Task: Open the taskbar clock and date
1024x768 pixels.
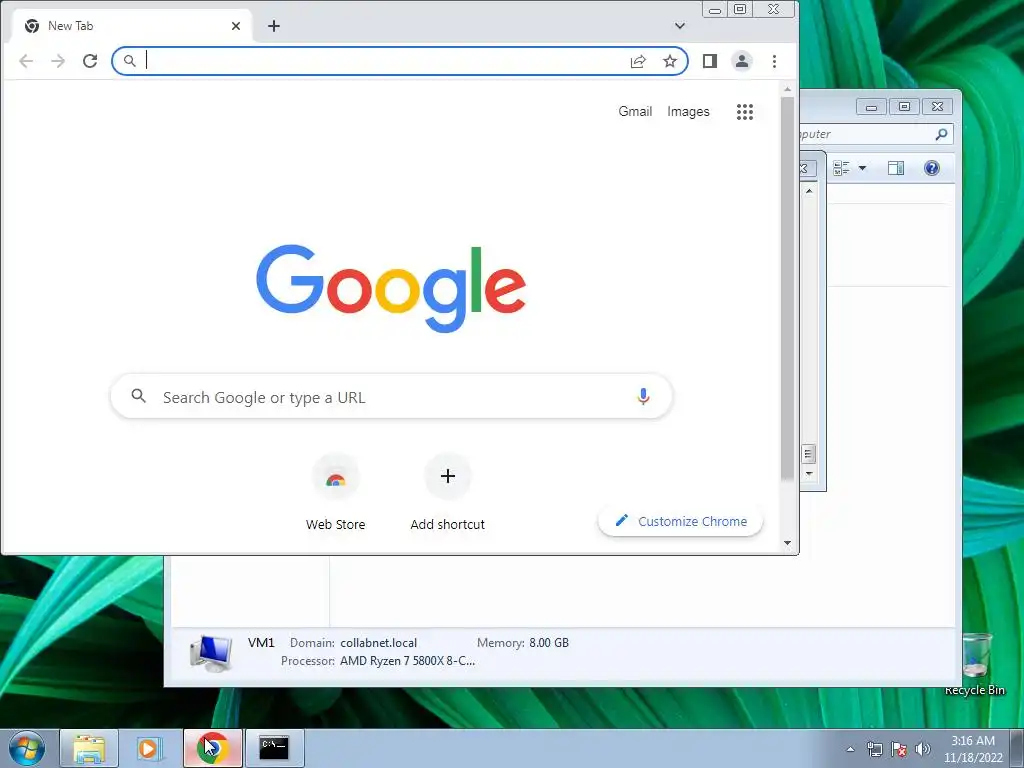Action: click(973, 749)
